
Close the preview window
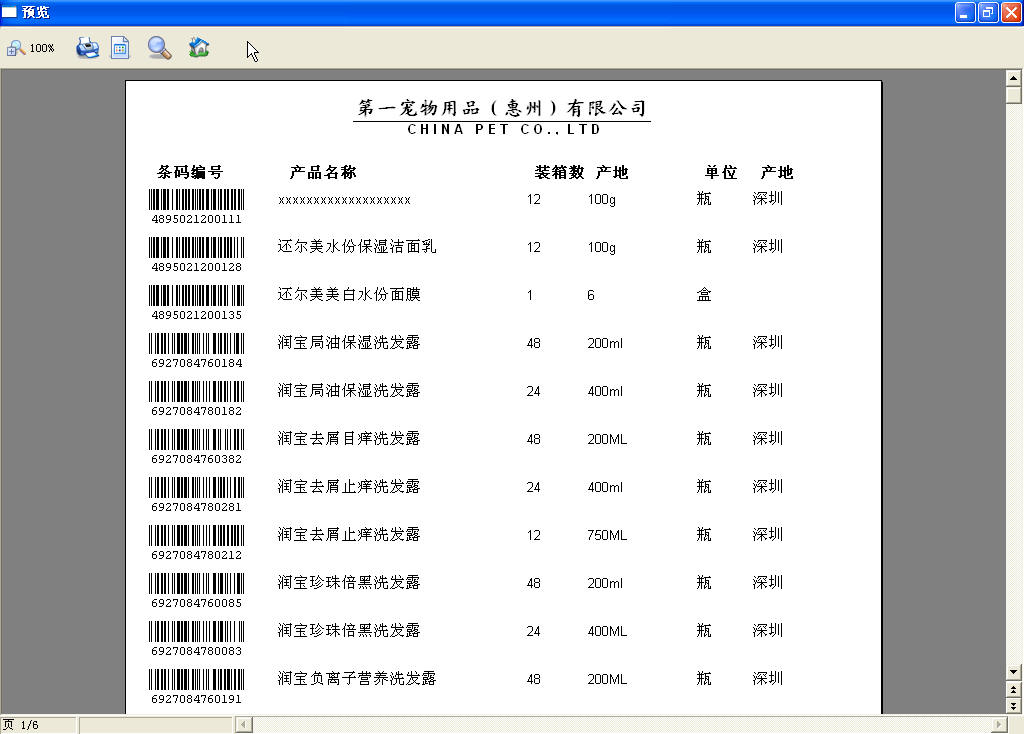click(1011, 12)
